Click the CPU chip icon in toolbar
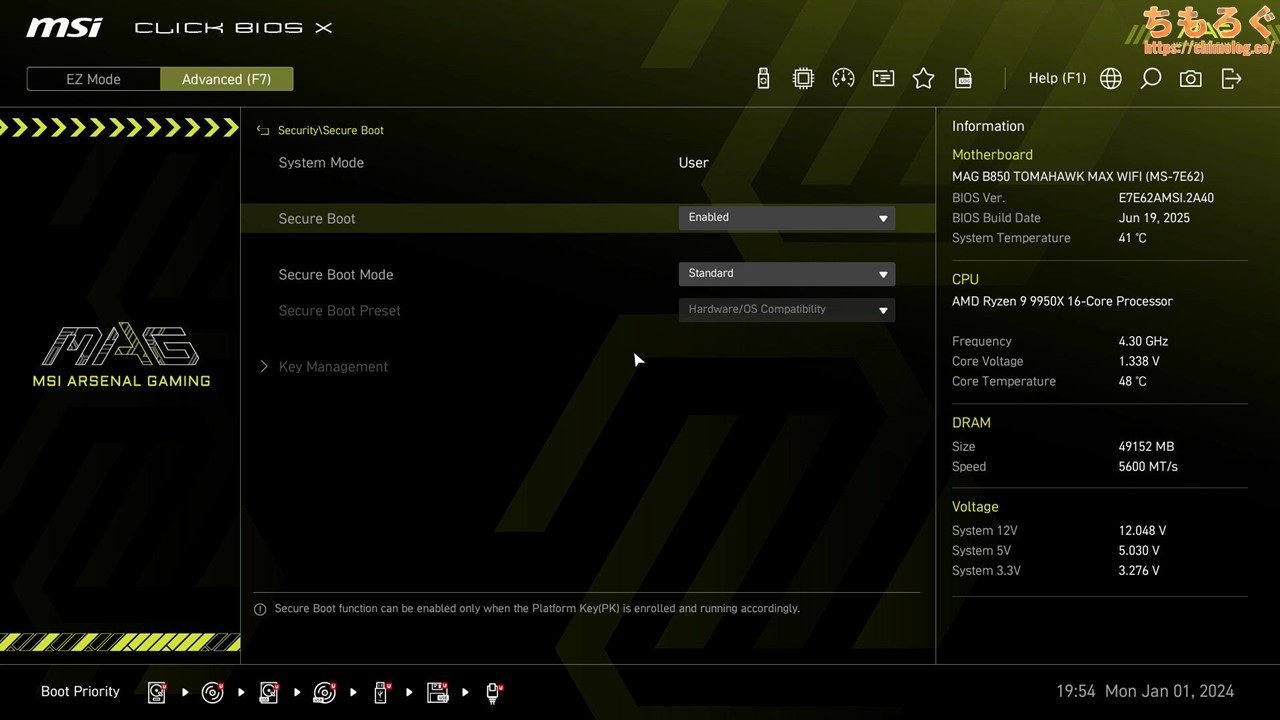Image resolution: width=1280 pixels, height=720 pixels. click(x=803, y=79)
